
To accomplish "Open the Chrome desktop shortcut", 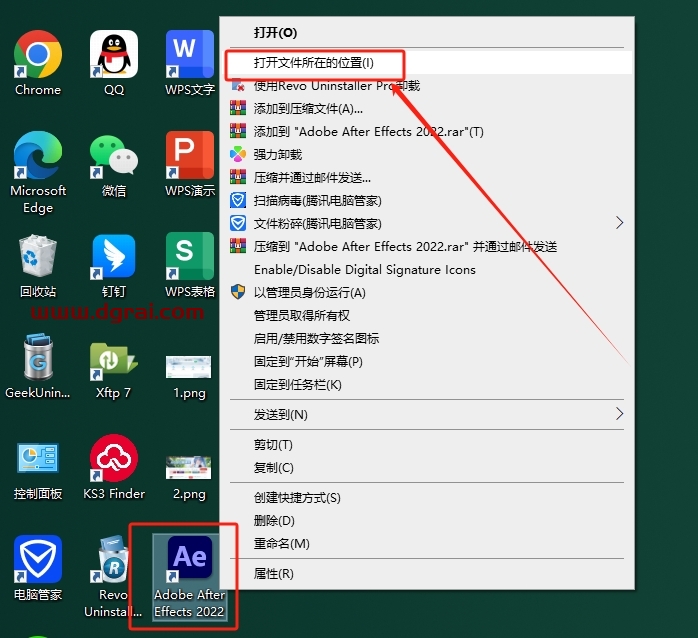I will click(x=38, y=56).
